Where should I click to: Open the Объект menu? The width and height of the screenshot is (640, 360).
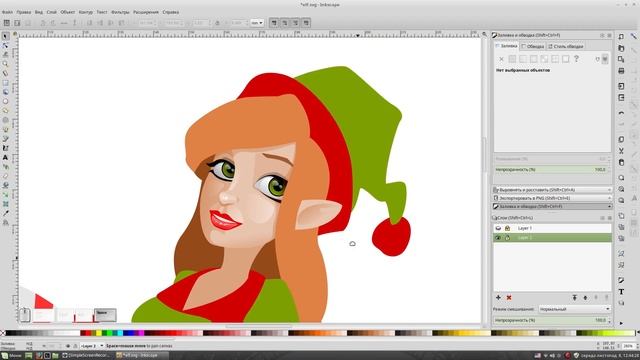(x=67, y=12)
